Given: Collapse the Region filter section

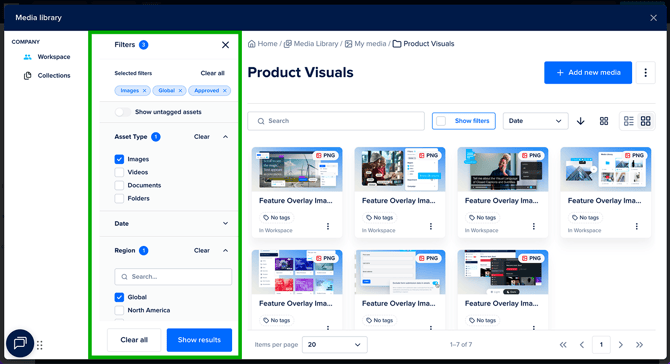Looking at the screenshot, I should tap(225, 250).
